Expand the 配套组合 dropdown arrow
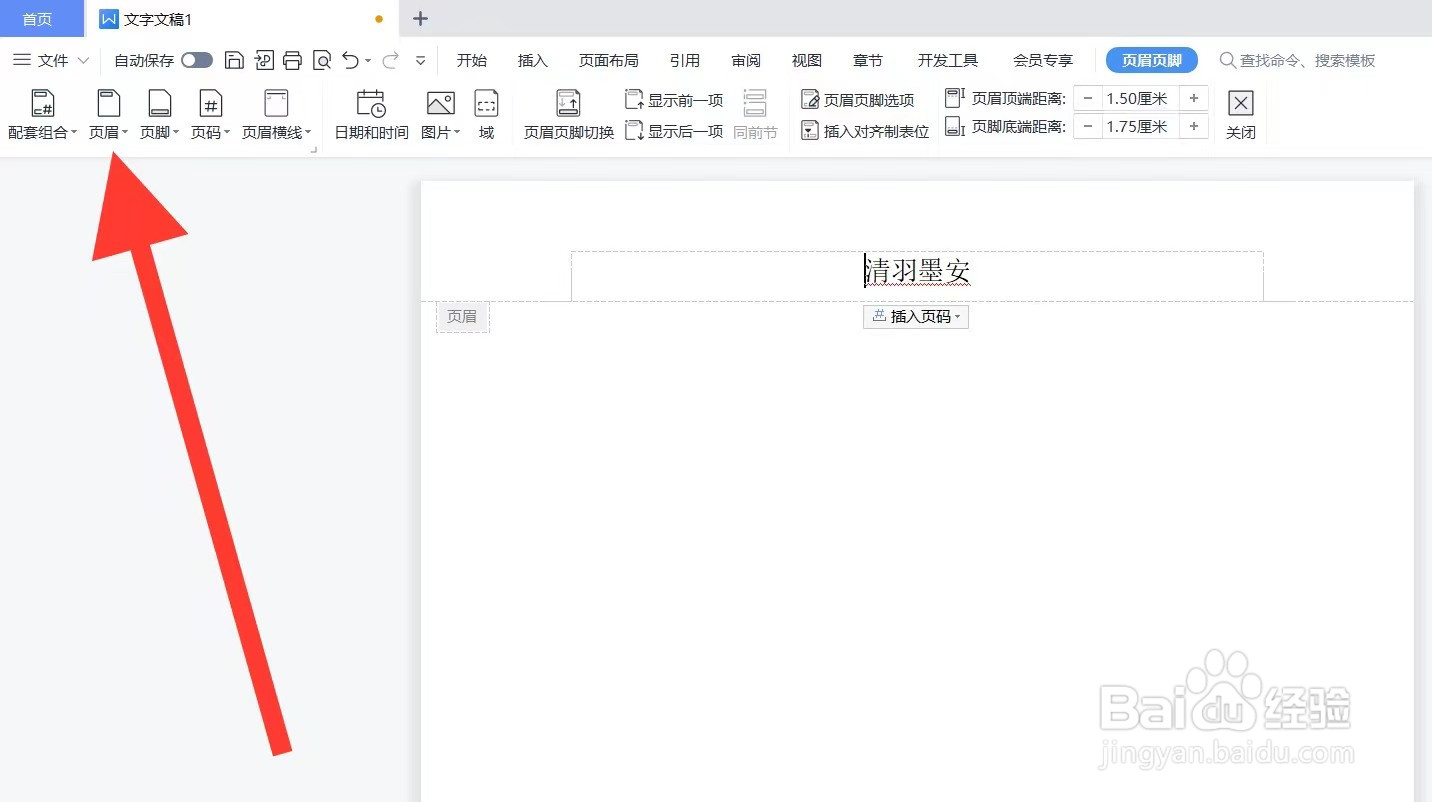This screenshot has width=1432, height=802. click(74, 133)
